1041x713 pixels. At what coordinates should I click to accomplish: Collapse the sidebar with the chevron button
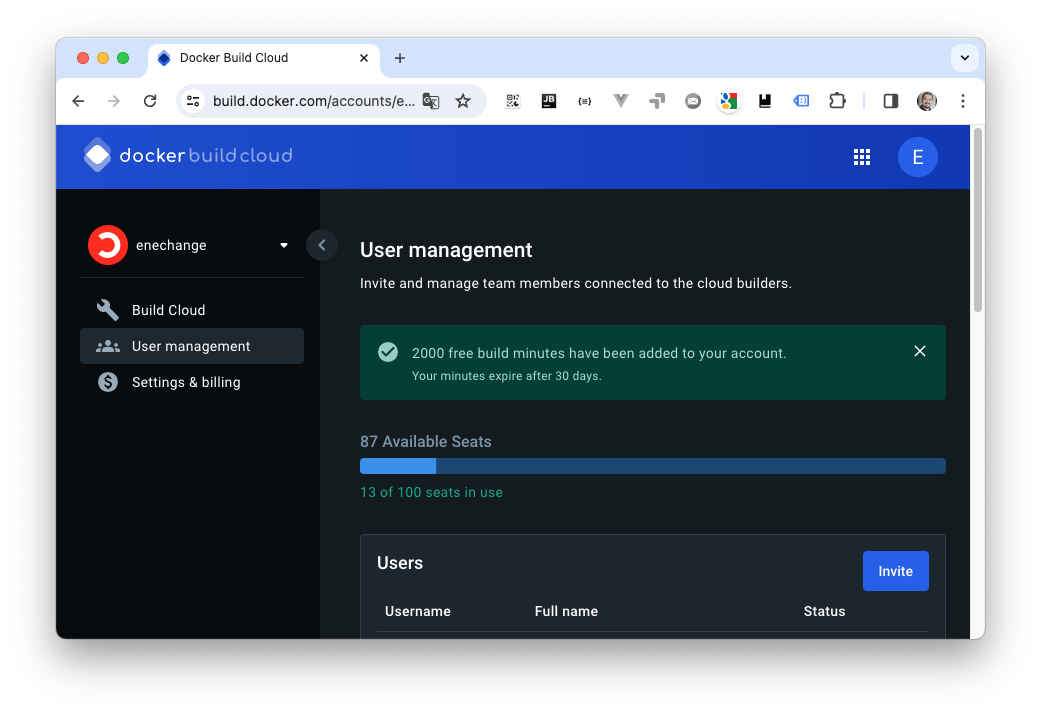(322, 245)
